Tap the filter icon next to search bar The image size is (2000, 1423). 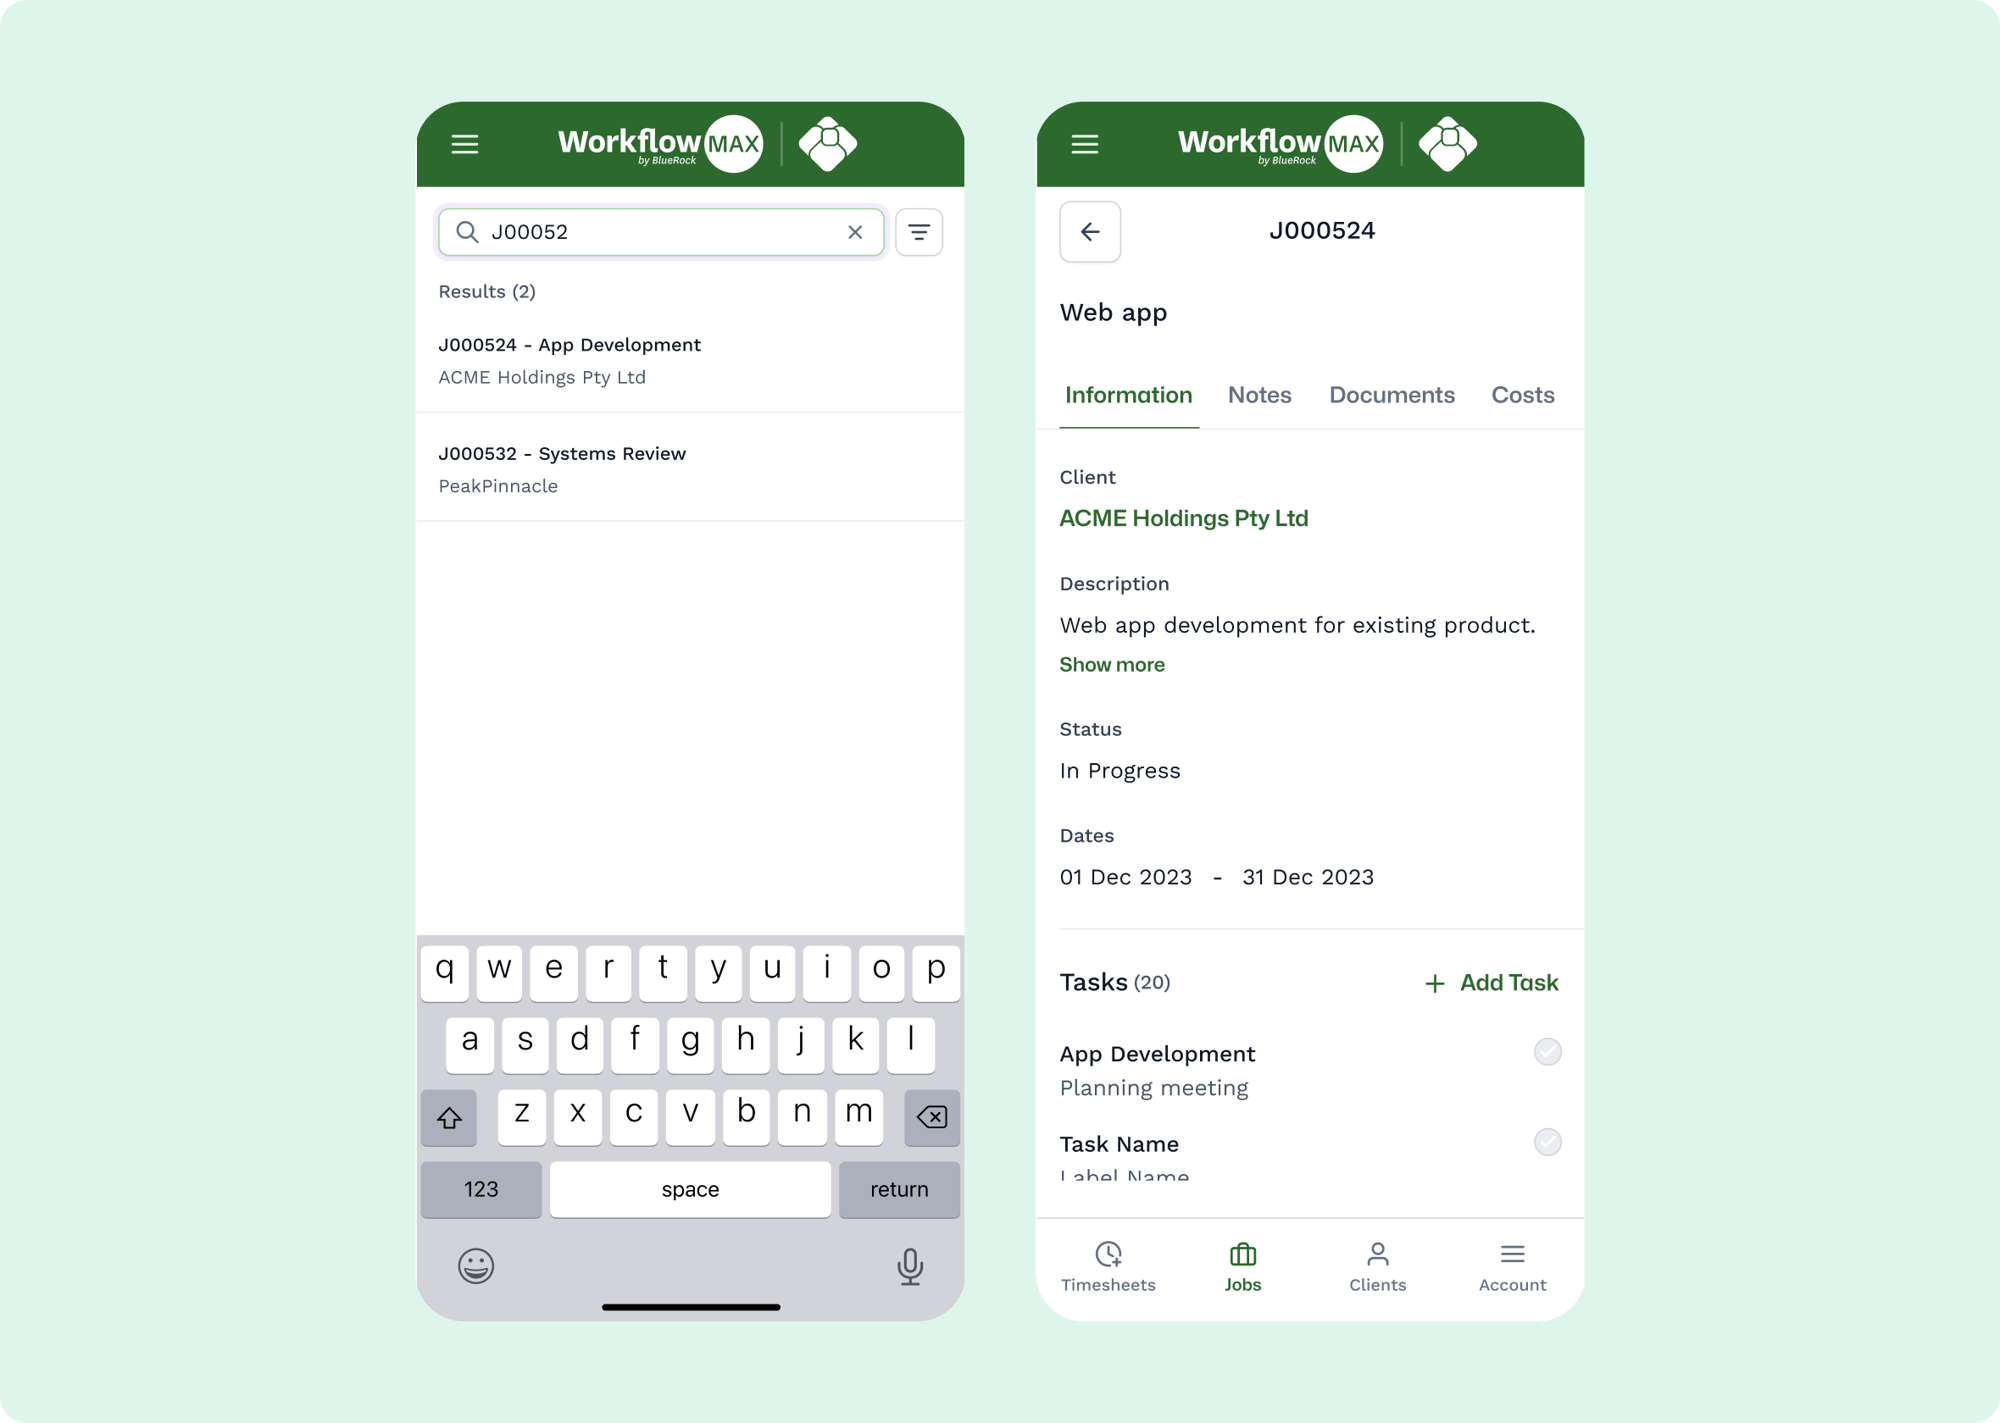tap(919, 233)
